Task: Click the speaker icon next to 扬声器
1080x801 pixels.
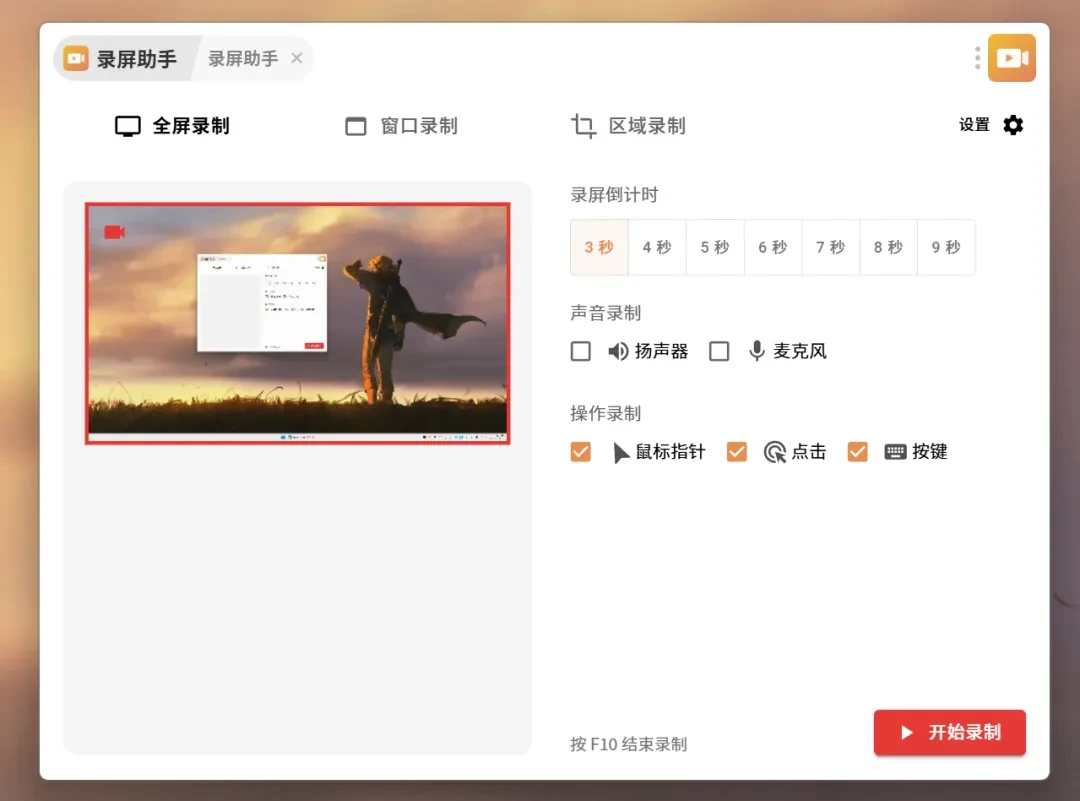Action: [618, 351]
